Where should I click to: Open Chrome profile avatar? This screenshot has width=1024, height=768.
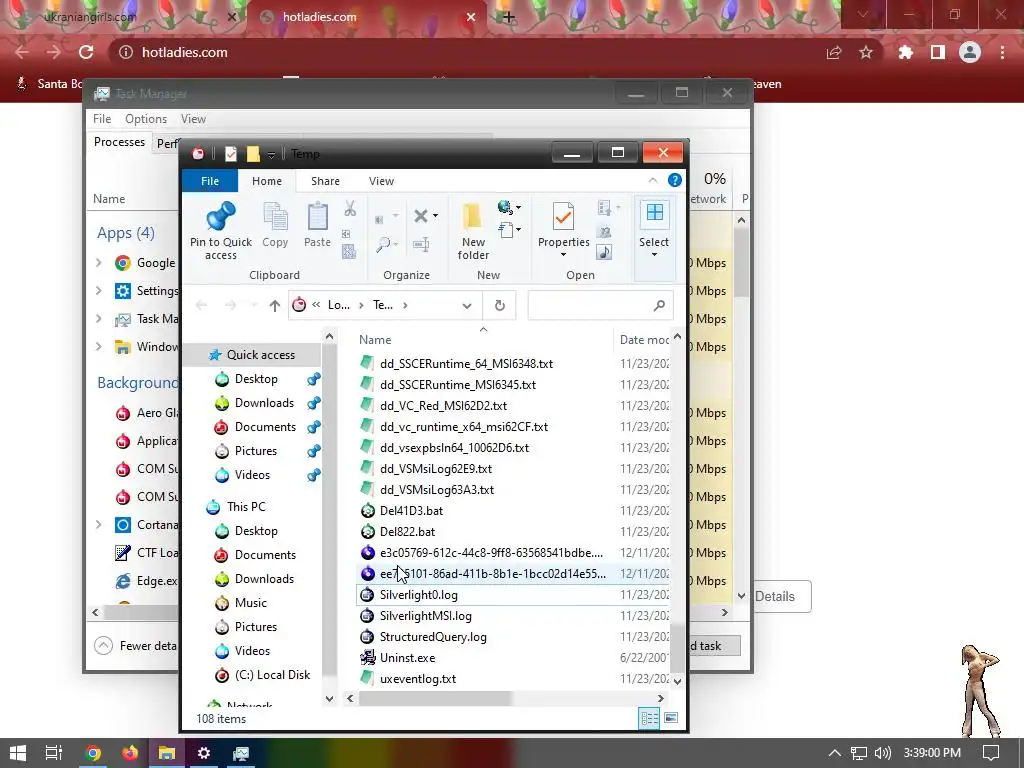coord(970,52)
